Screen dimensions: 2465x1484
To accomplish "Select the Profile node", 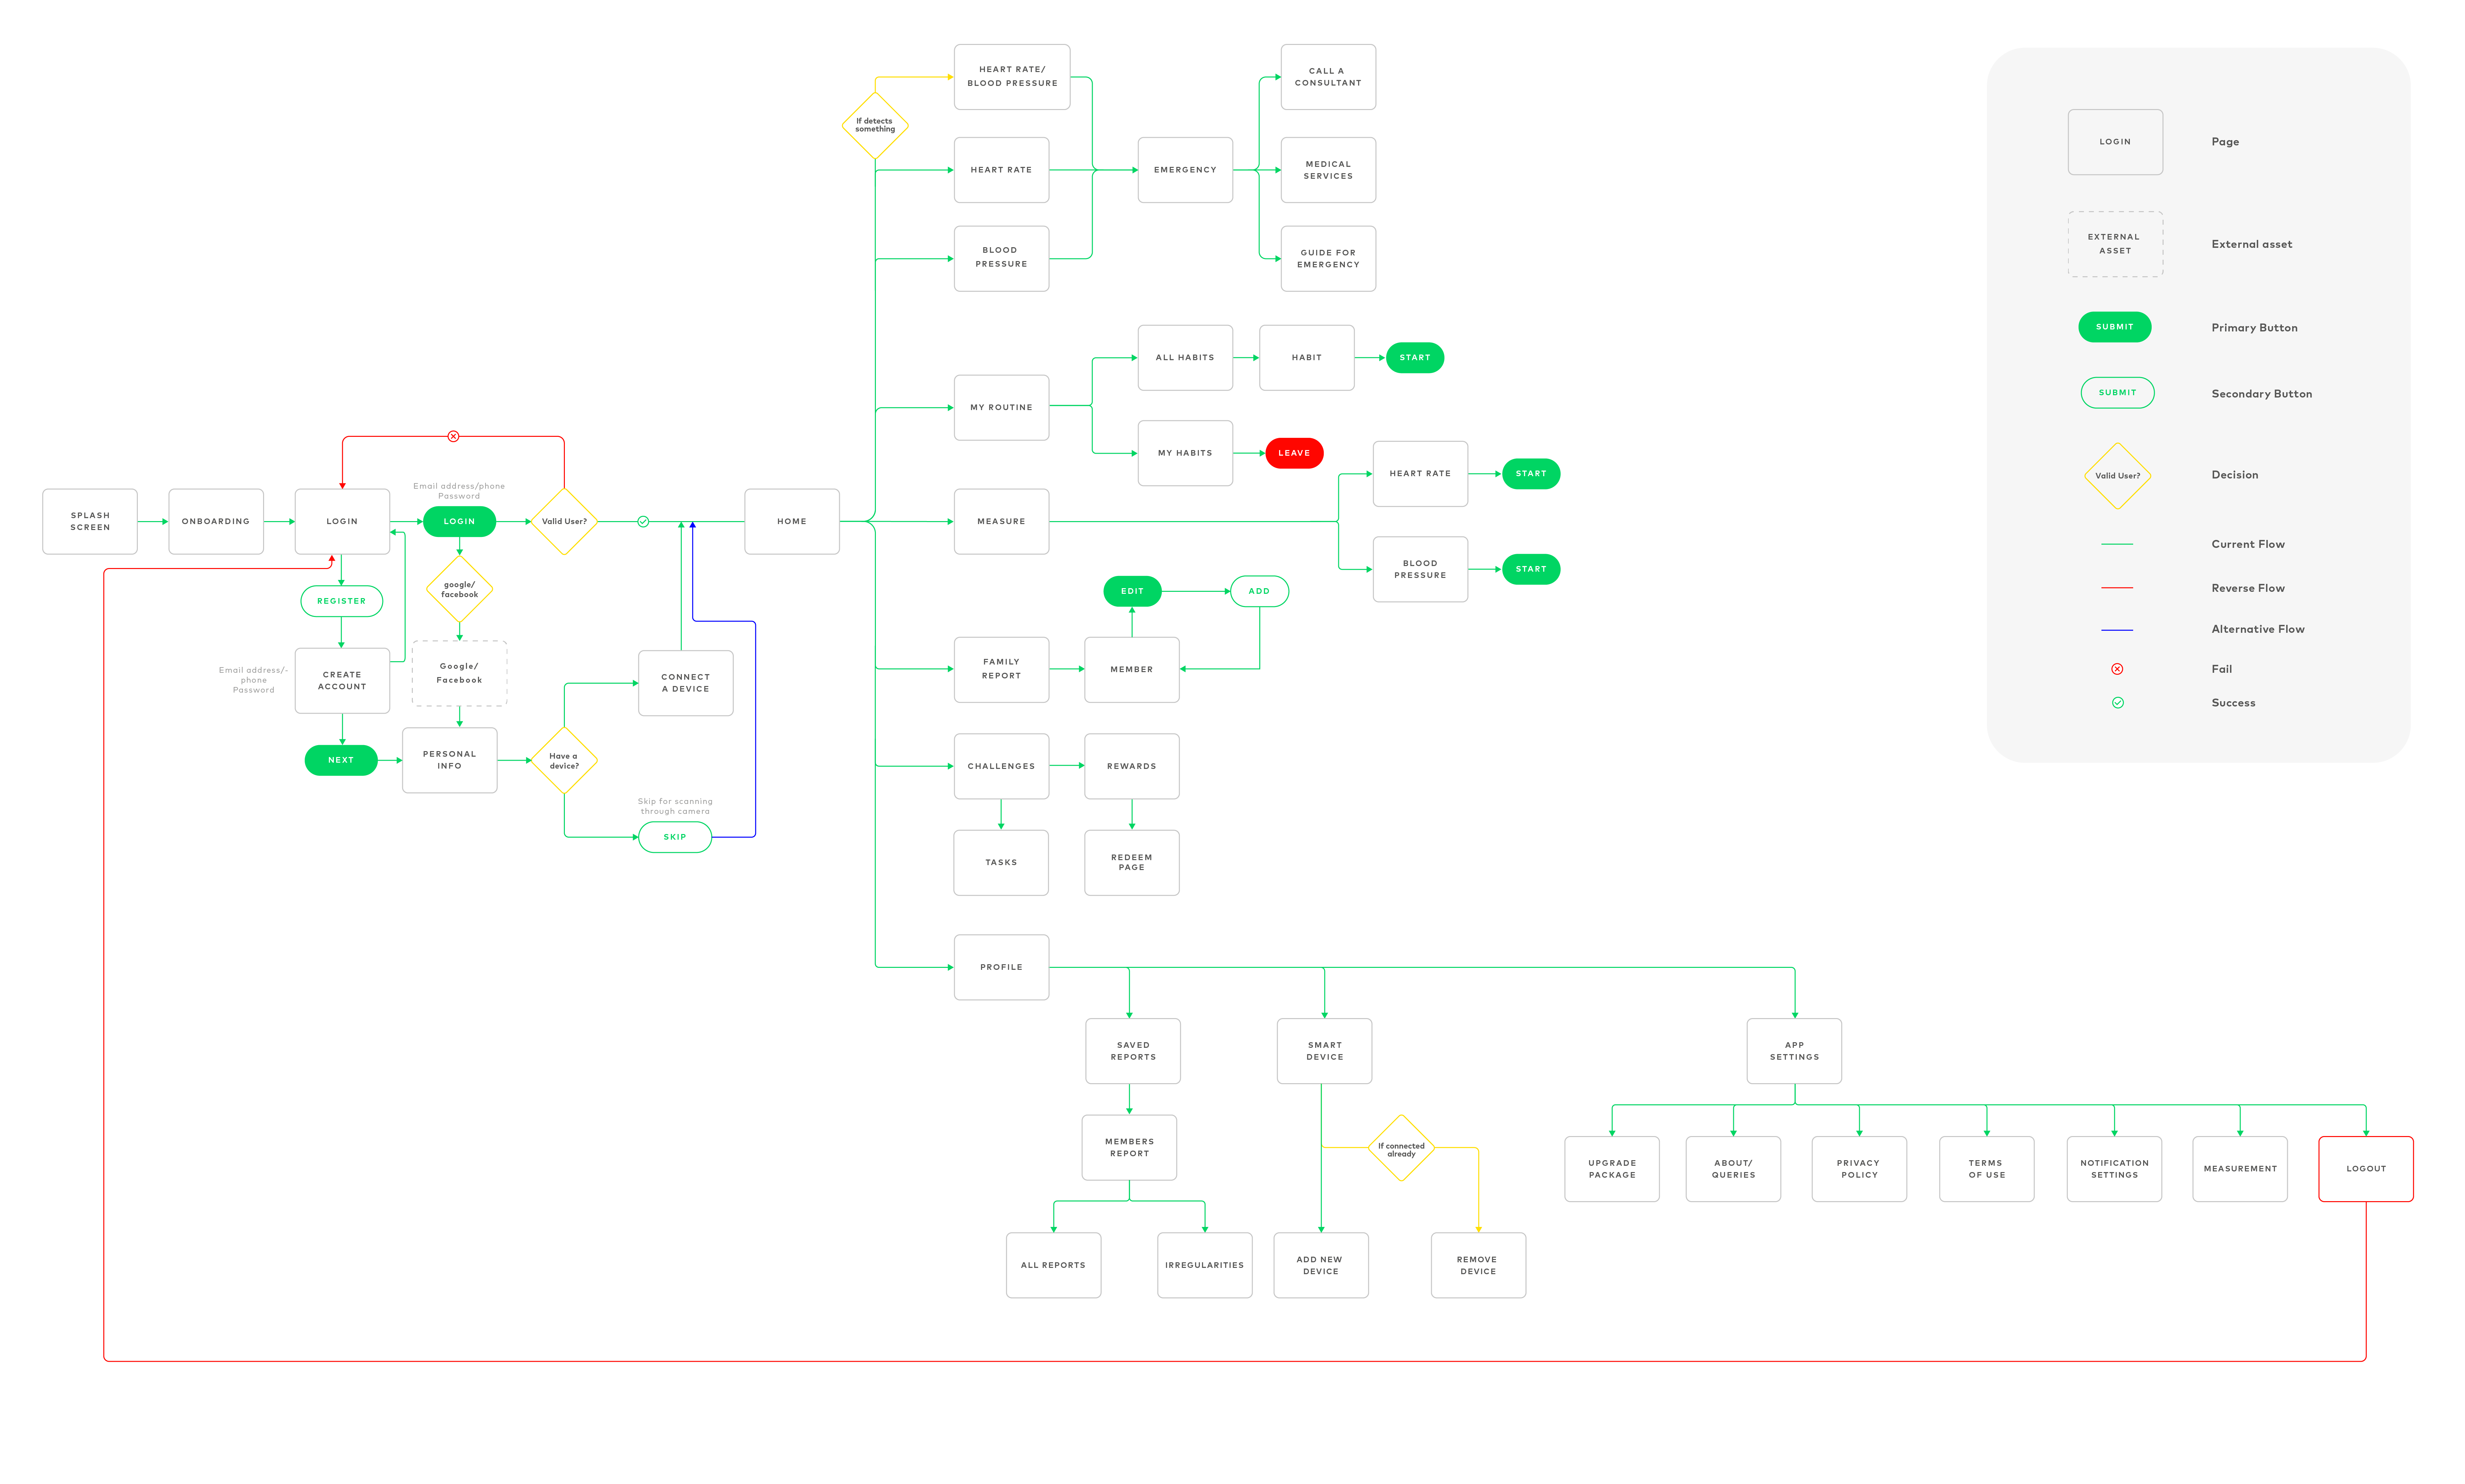I will 1001,967.
